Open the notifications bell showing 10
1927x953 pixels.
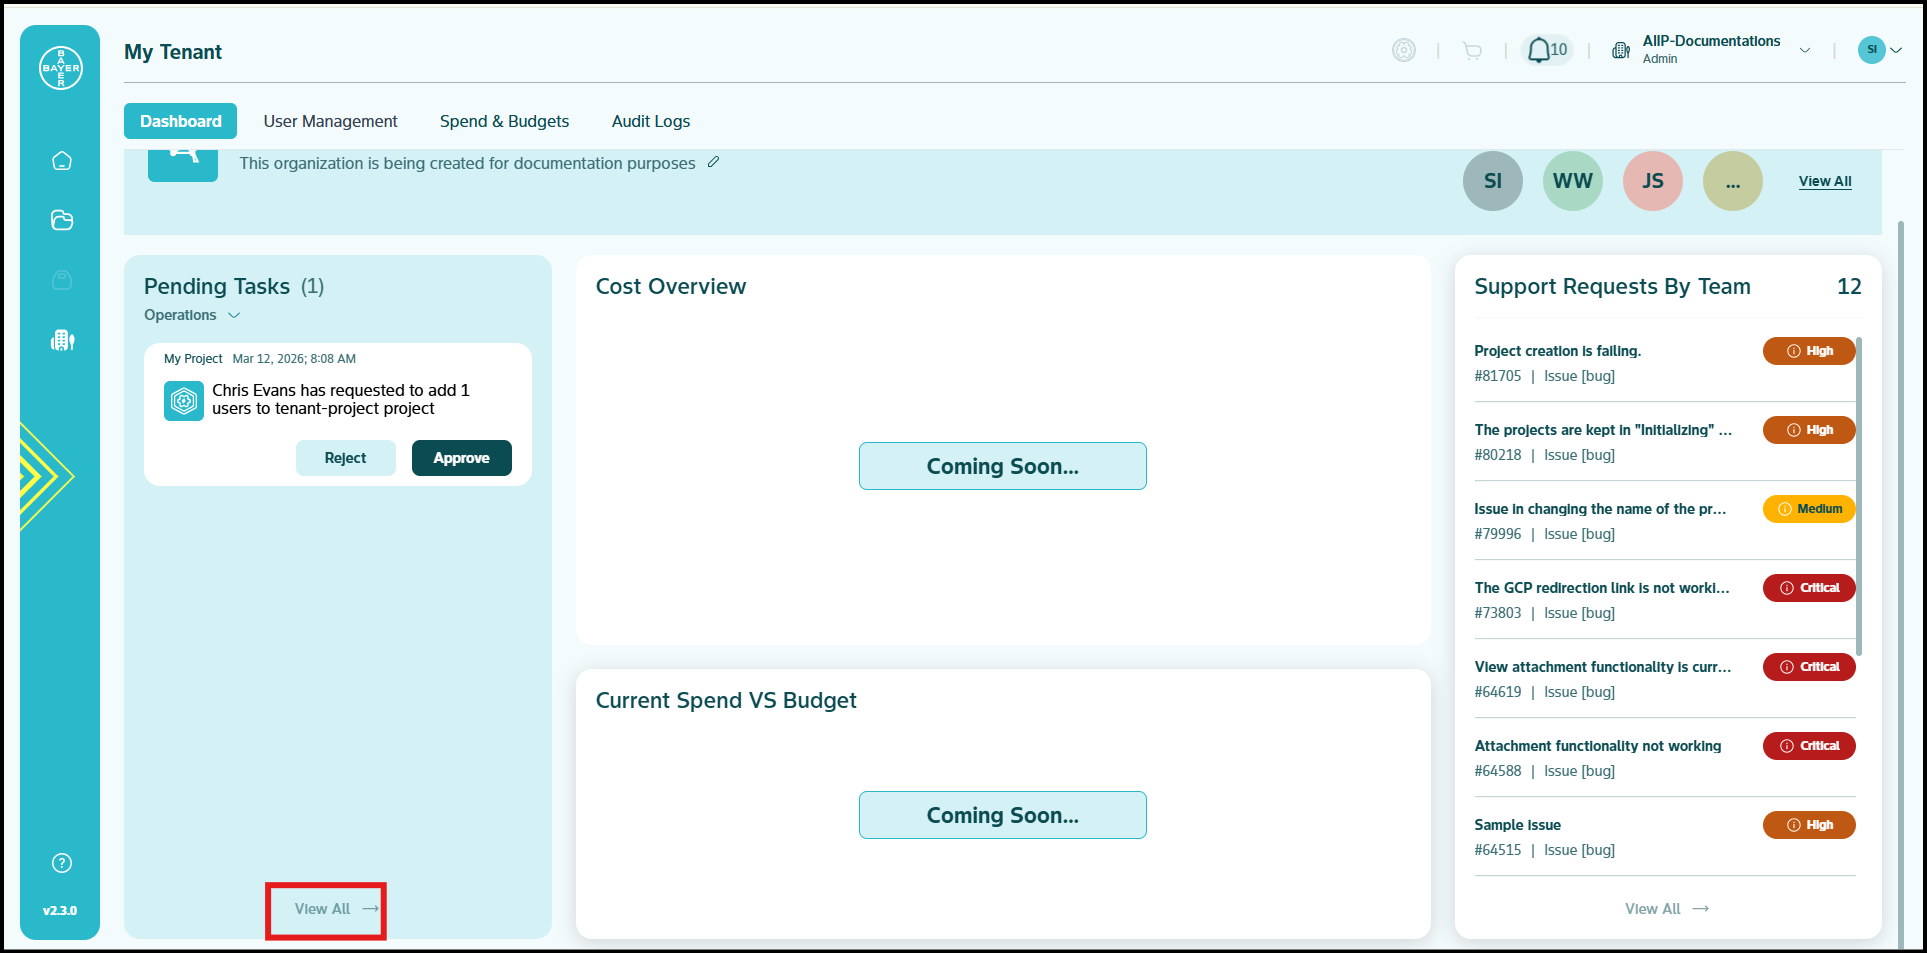tap(1547, 50)
